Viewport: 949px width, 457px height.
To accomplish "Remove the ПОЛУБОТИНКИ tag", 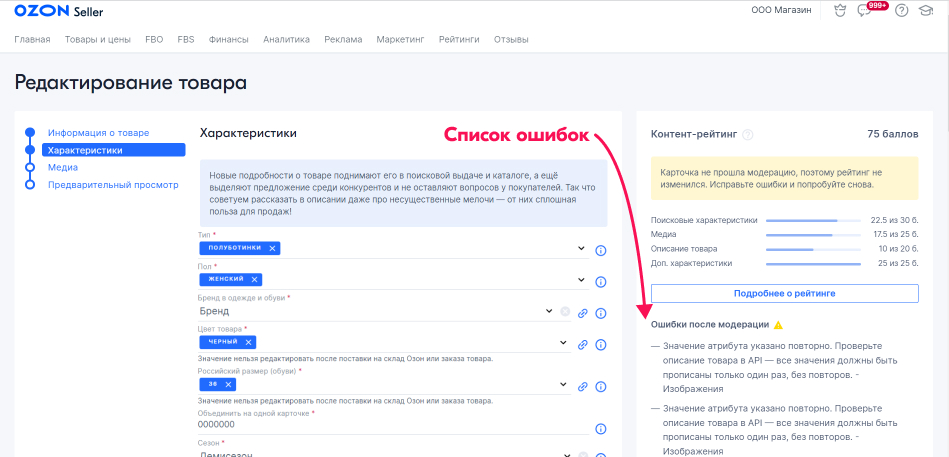I will pos(272,248).
